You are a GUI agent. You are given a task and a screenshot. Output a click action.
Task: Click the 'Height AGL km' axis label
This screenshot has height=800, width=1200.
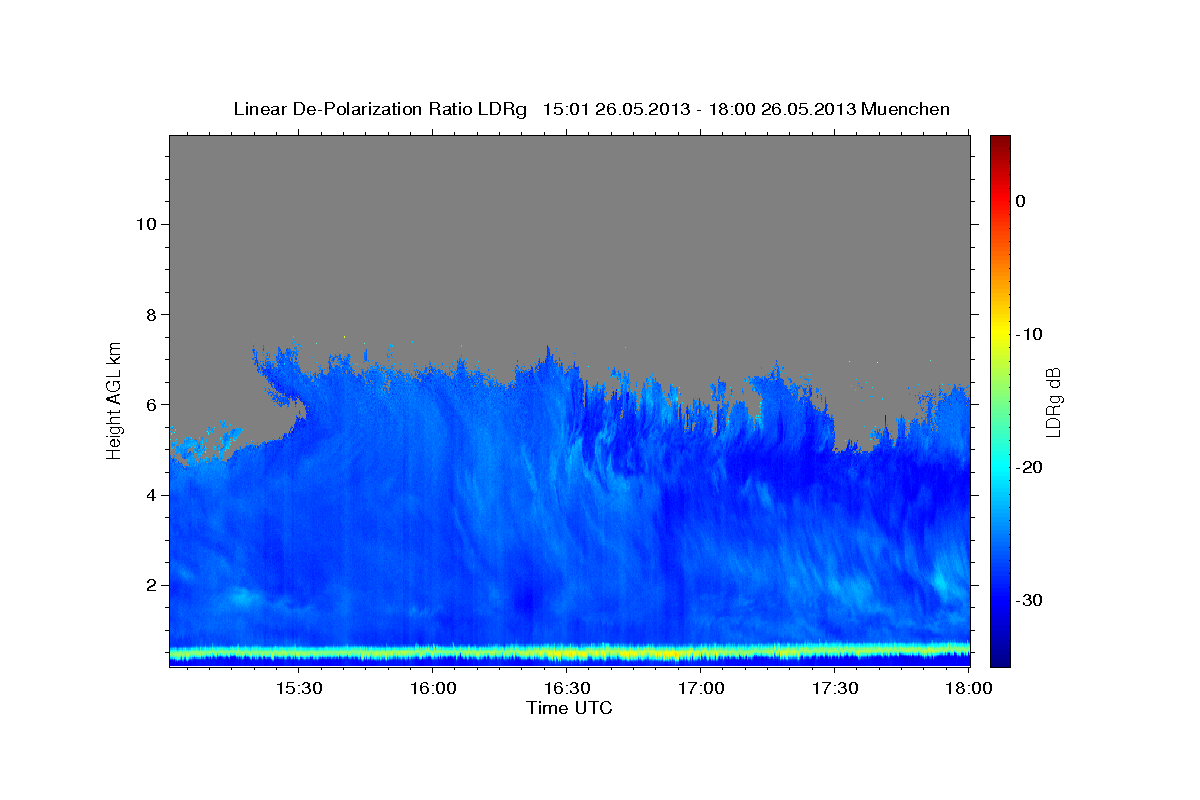[115, 399]
